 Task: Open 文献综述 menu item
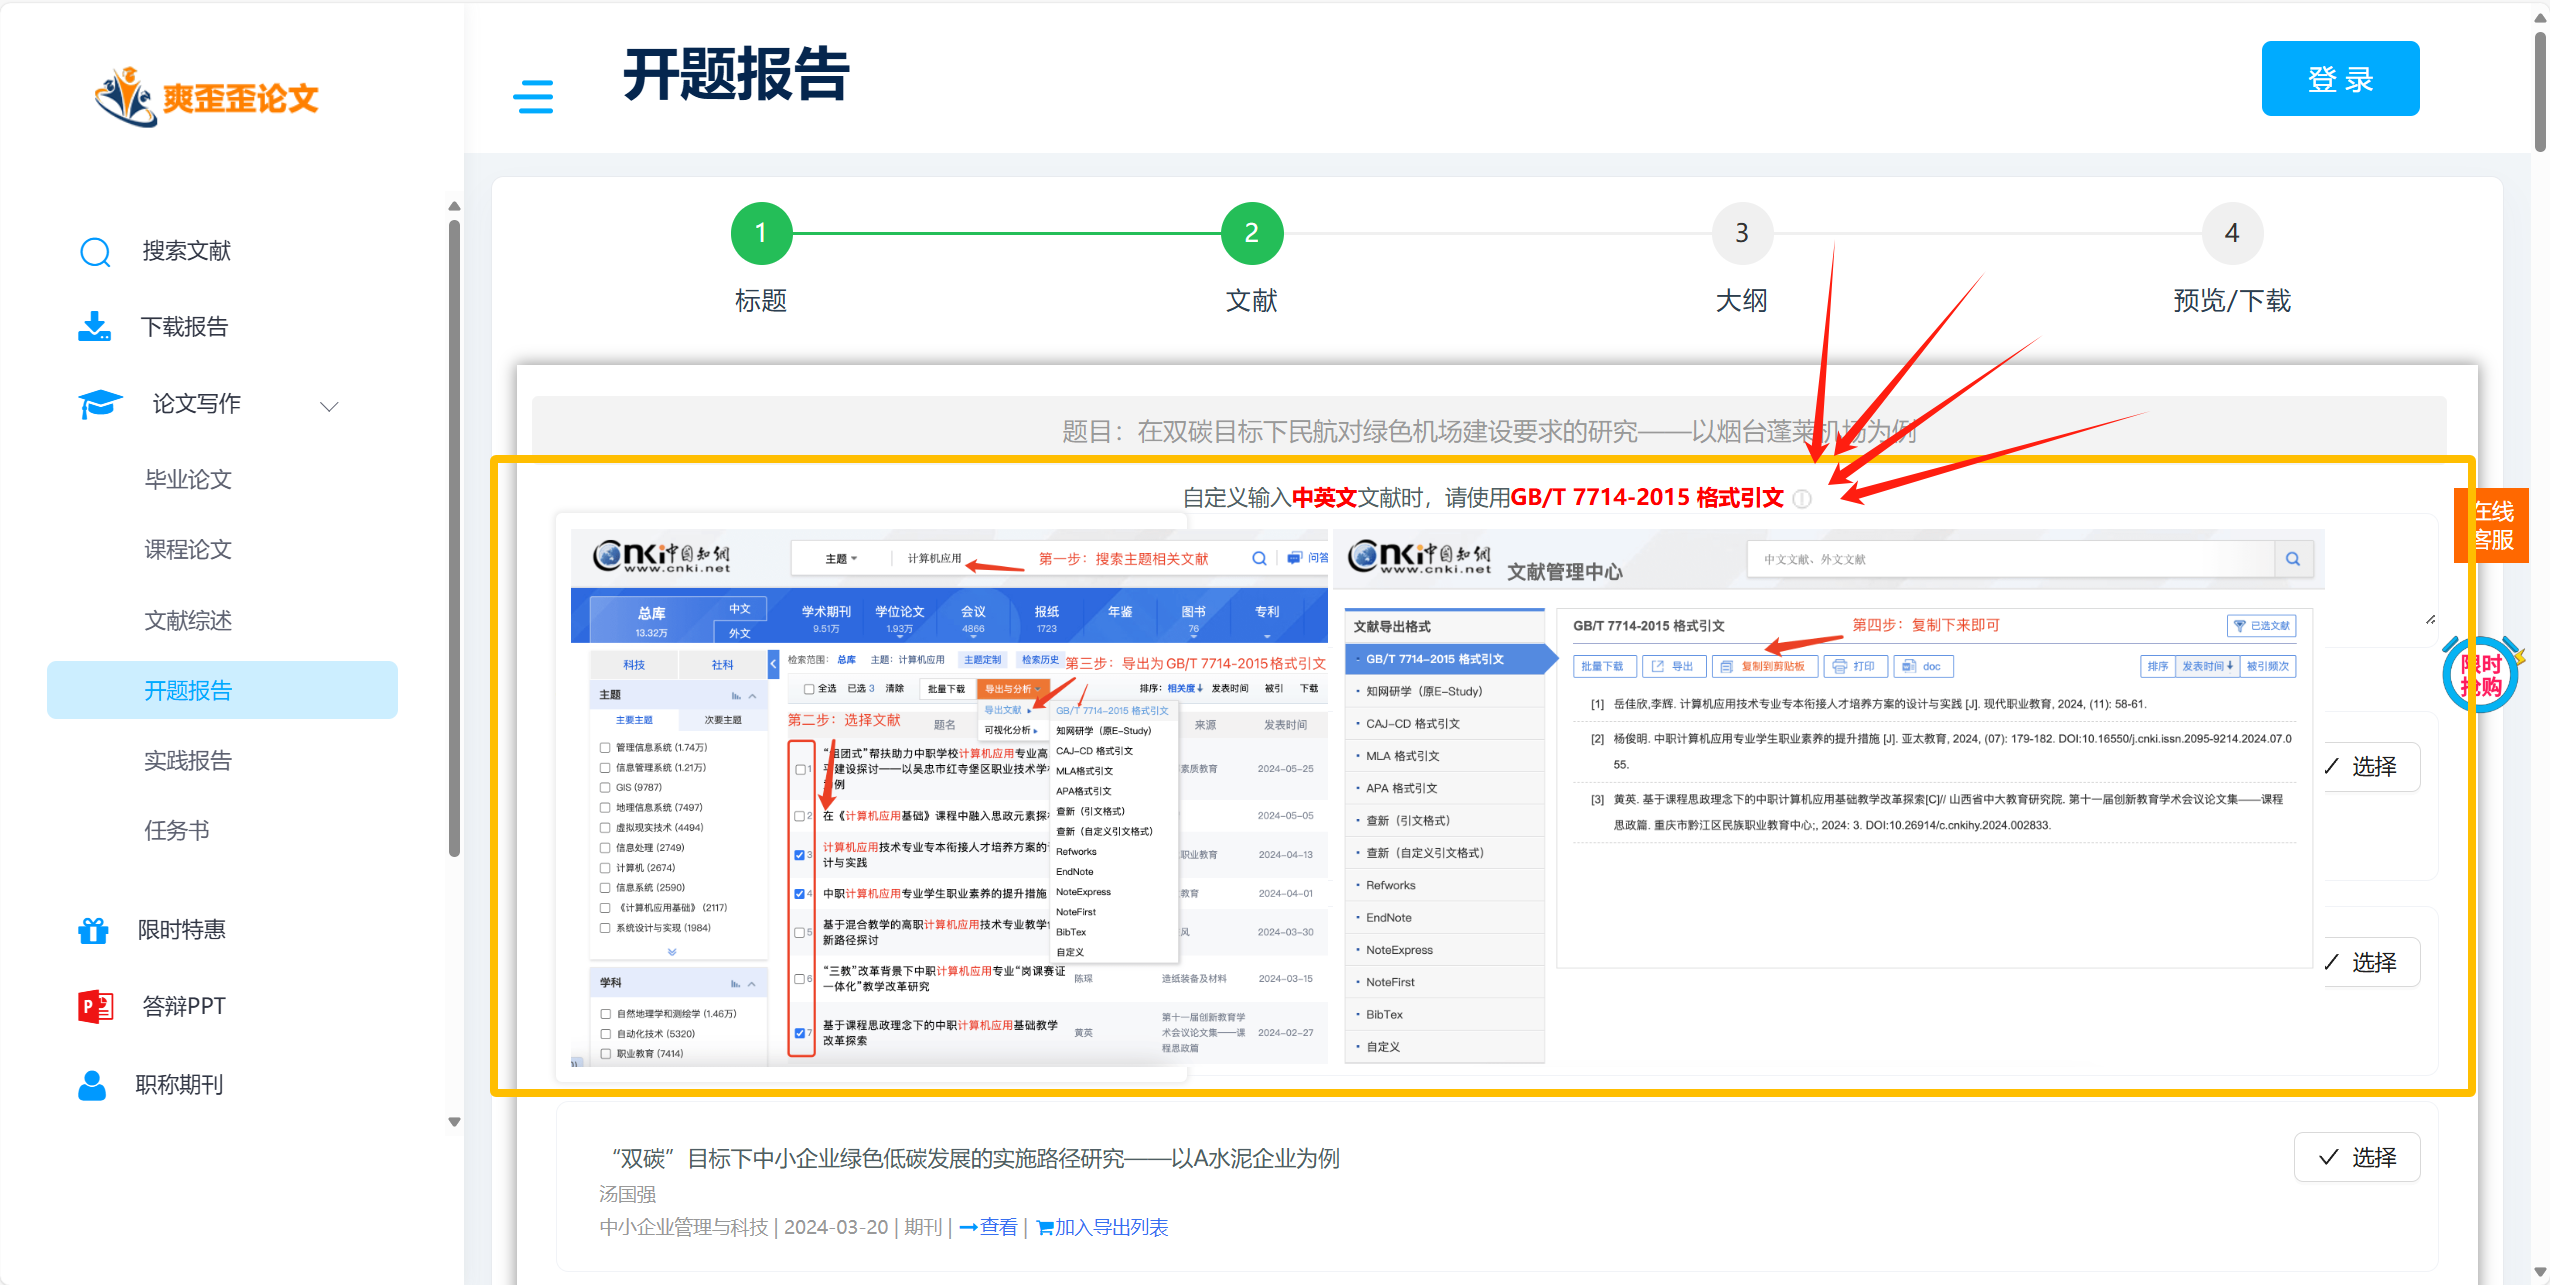(188, 621)
